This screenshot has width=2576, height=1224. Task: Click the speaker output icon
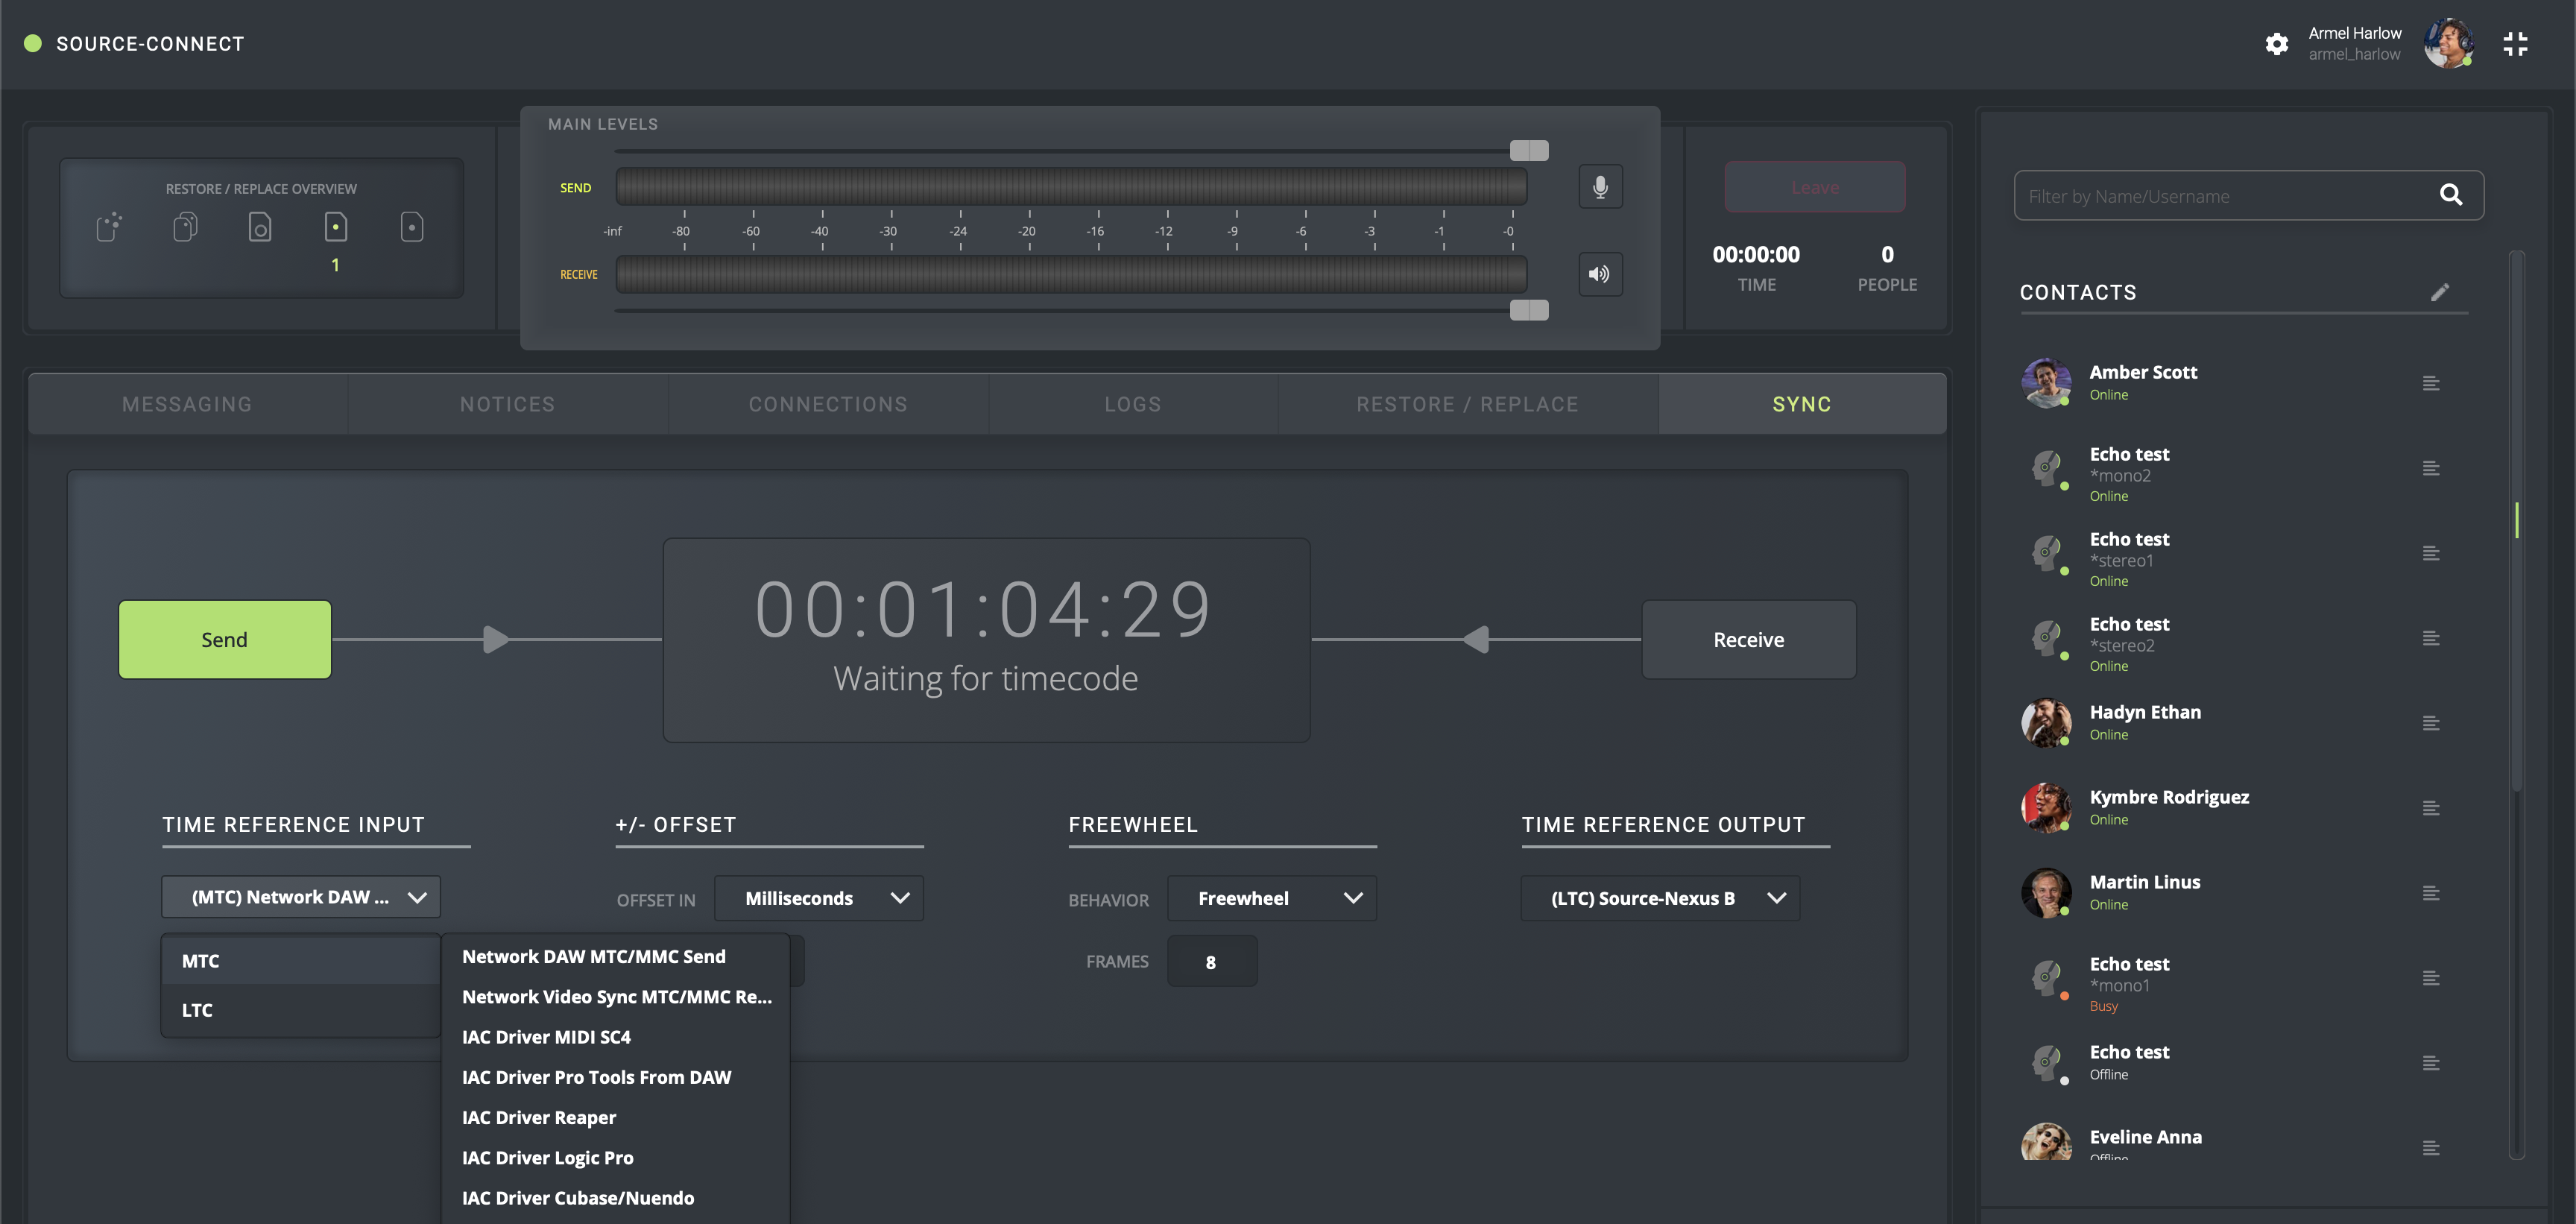coord(1600,274)
